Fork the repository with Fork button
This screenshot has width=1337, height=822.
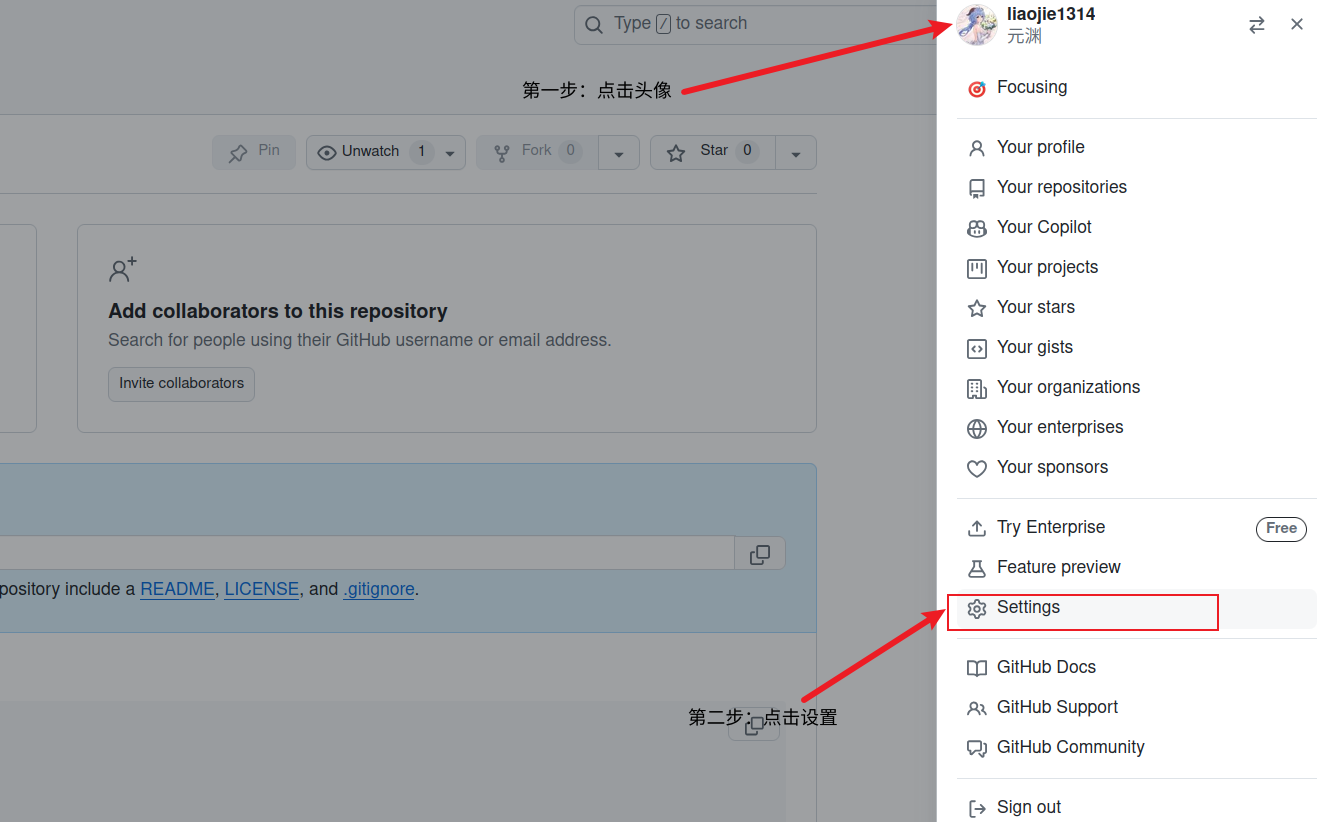tap(537, 152)
